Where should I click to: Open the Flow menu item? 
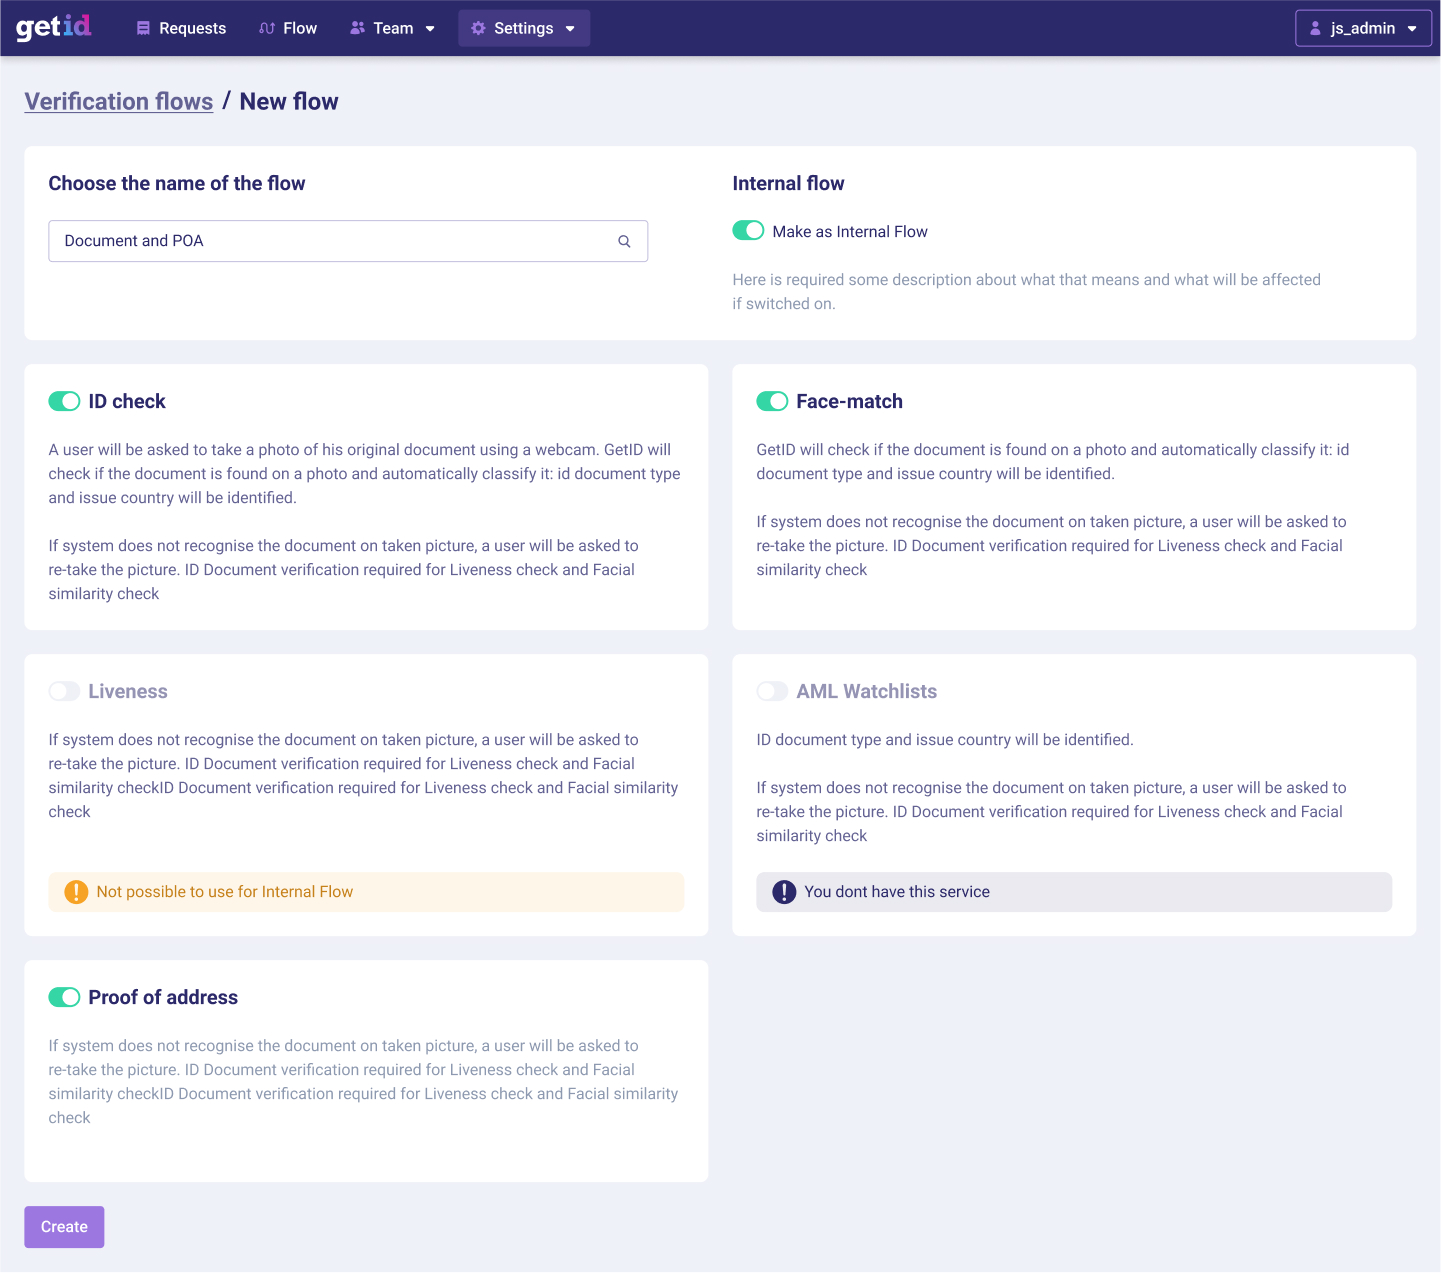click(x=299, y=28)
